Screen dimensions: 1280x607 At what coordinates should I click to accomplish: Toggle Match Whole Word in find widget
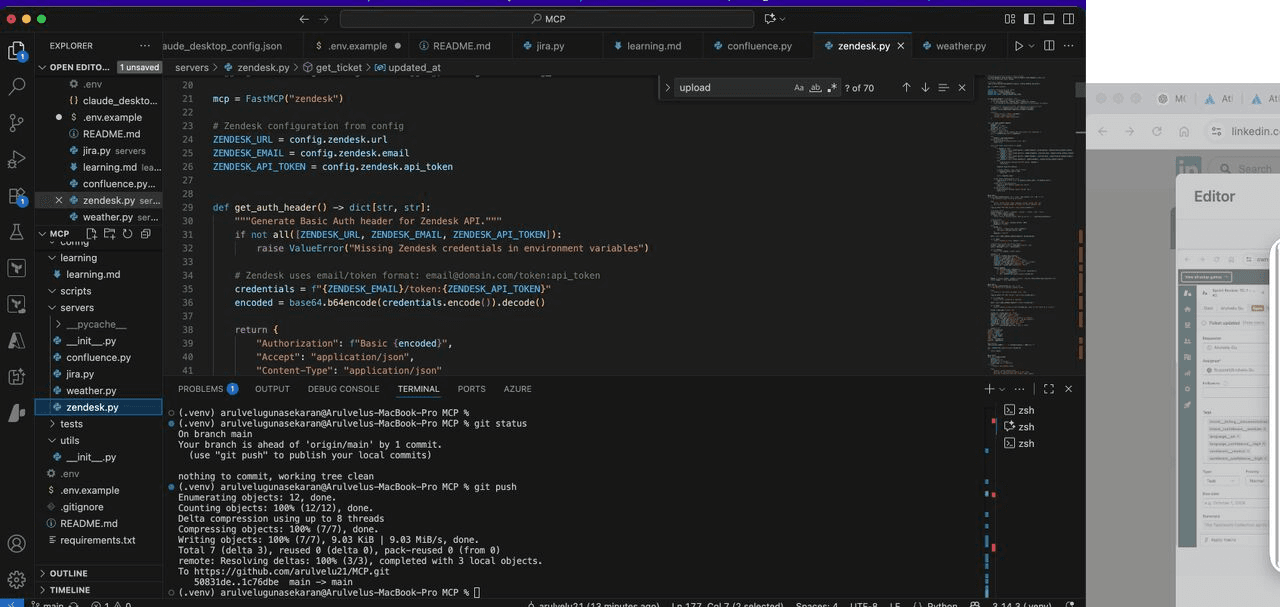point(815,88)
